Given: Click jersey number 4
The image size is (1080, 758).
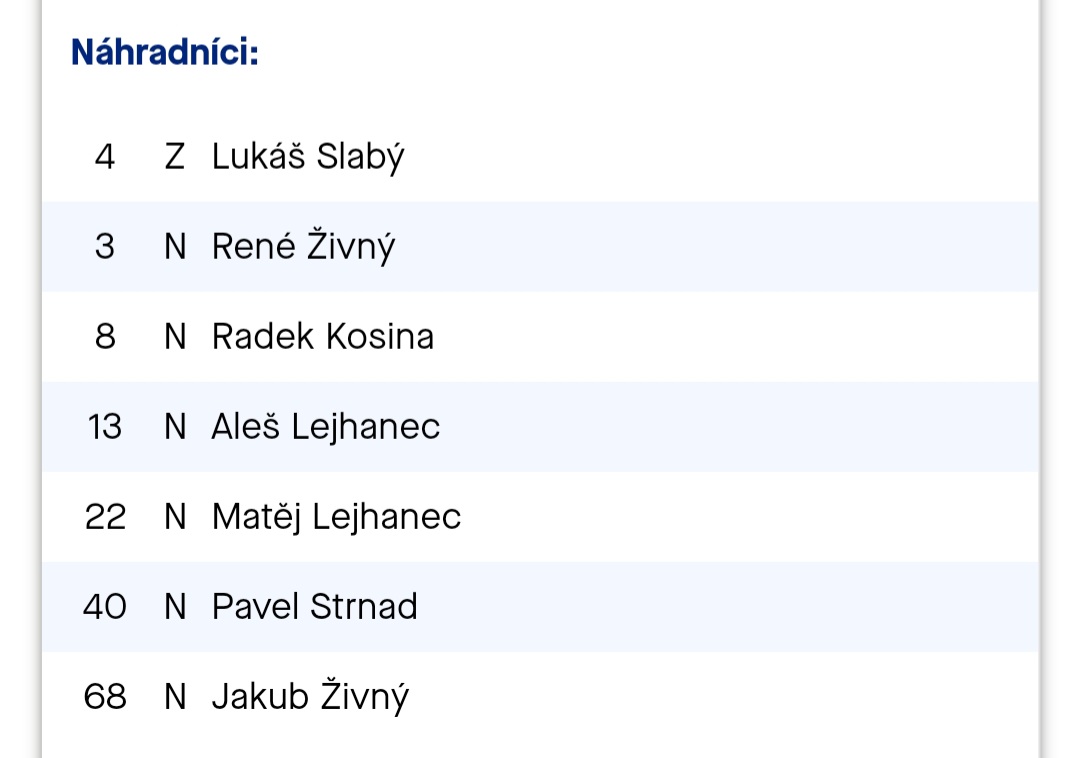Looking at the screenshot, I should 105,157.
